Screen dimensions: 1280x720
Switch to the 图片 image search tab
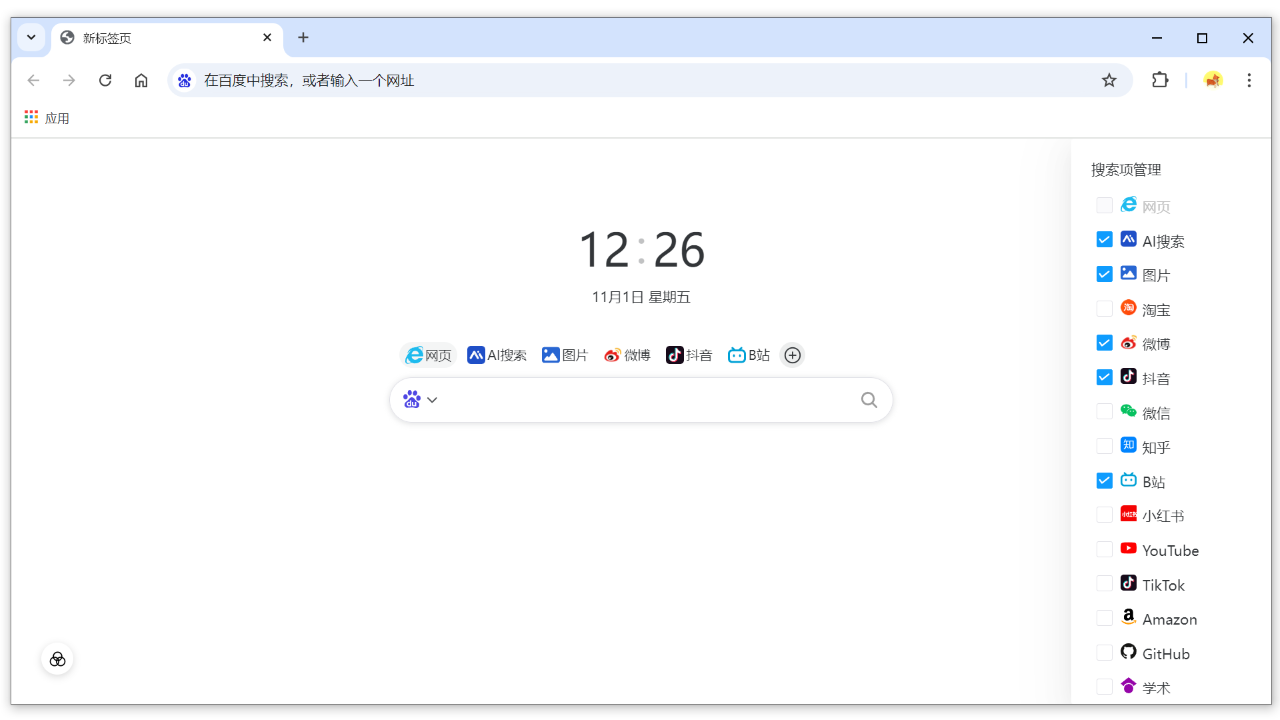point(565,354)
